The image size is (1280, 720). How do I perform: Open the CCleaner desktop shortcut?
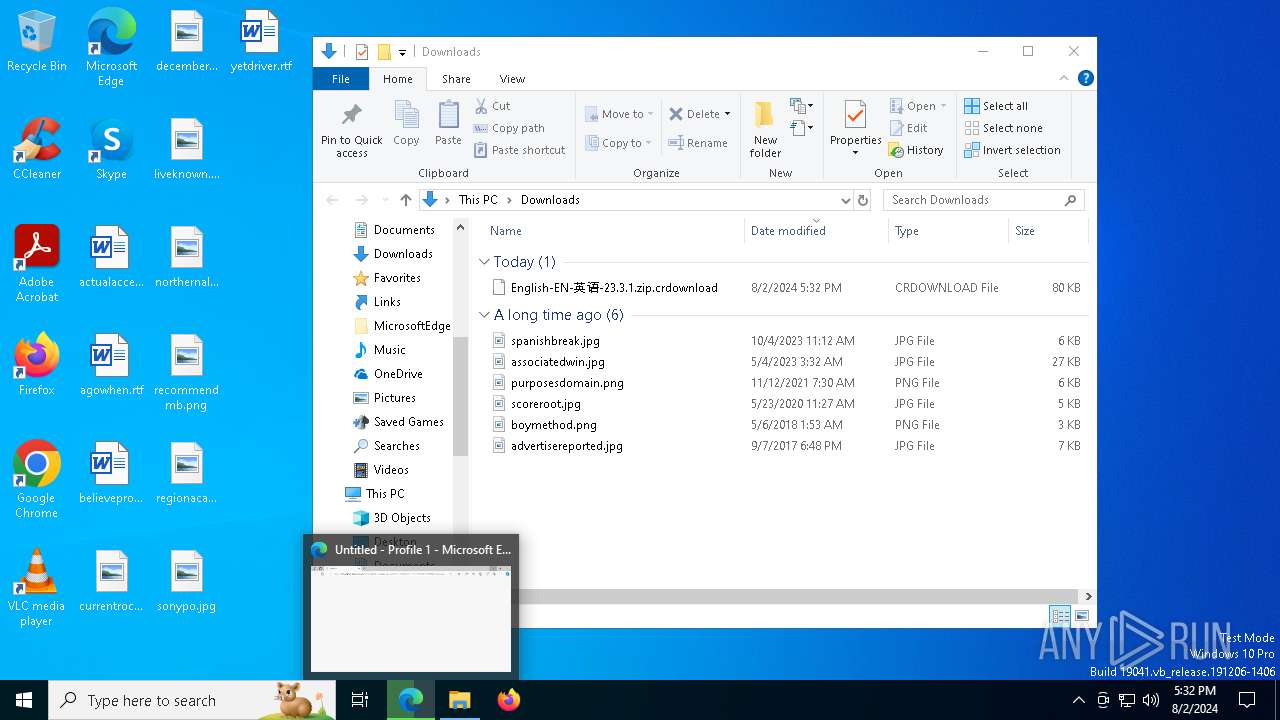point(37,149)
